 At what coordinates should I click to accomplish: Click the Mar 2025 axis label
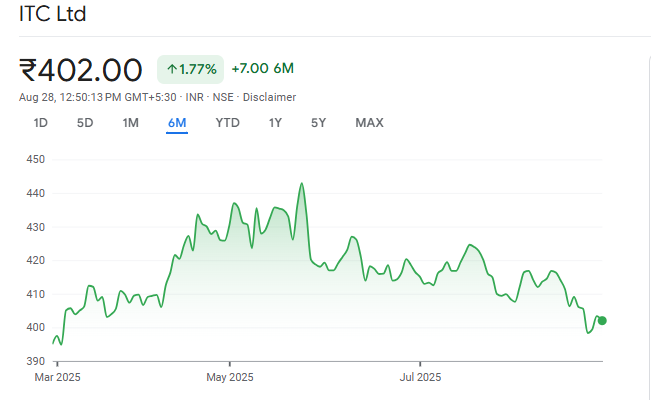[x=57, y=377]
